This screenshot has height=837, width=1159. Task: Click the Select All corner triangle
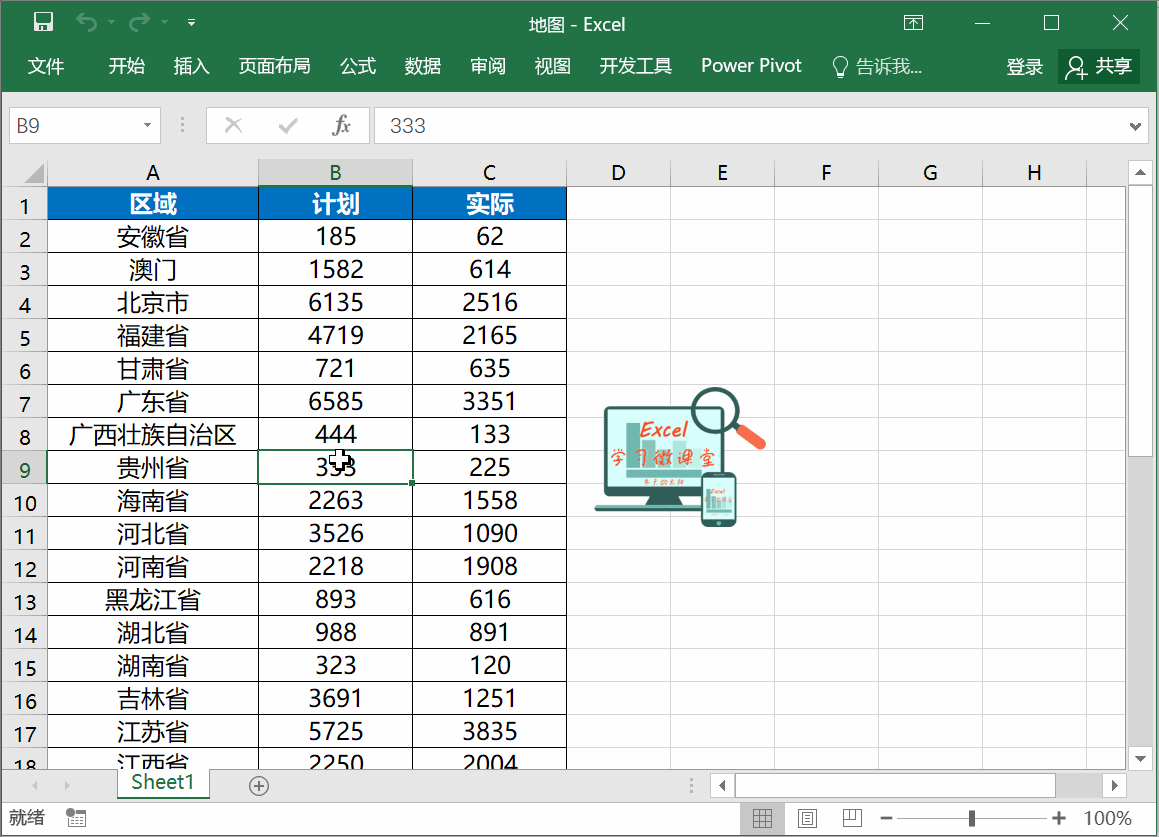pos(35,174)
